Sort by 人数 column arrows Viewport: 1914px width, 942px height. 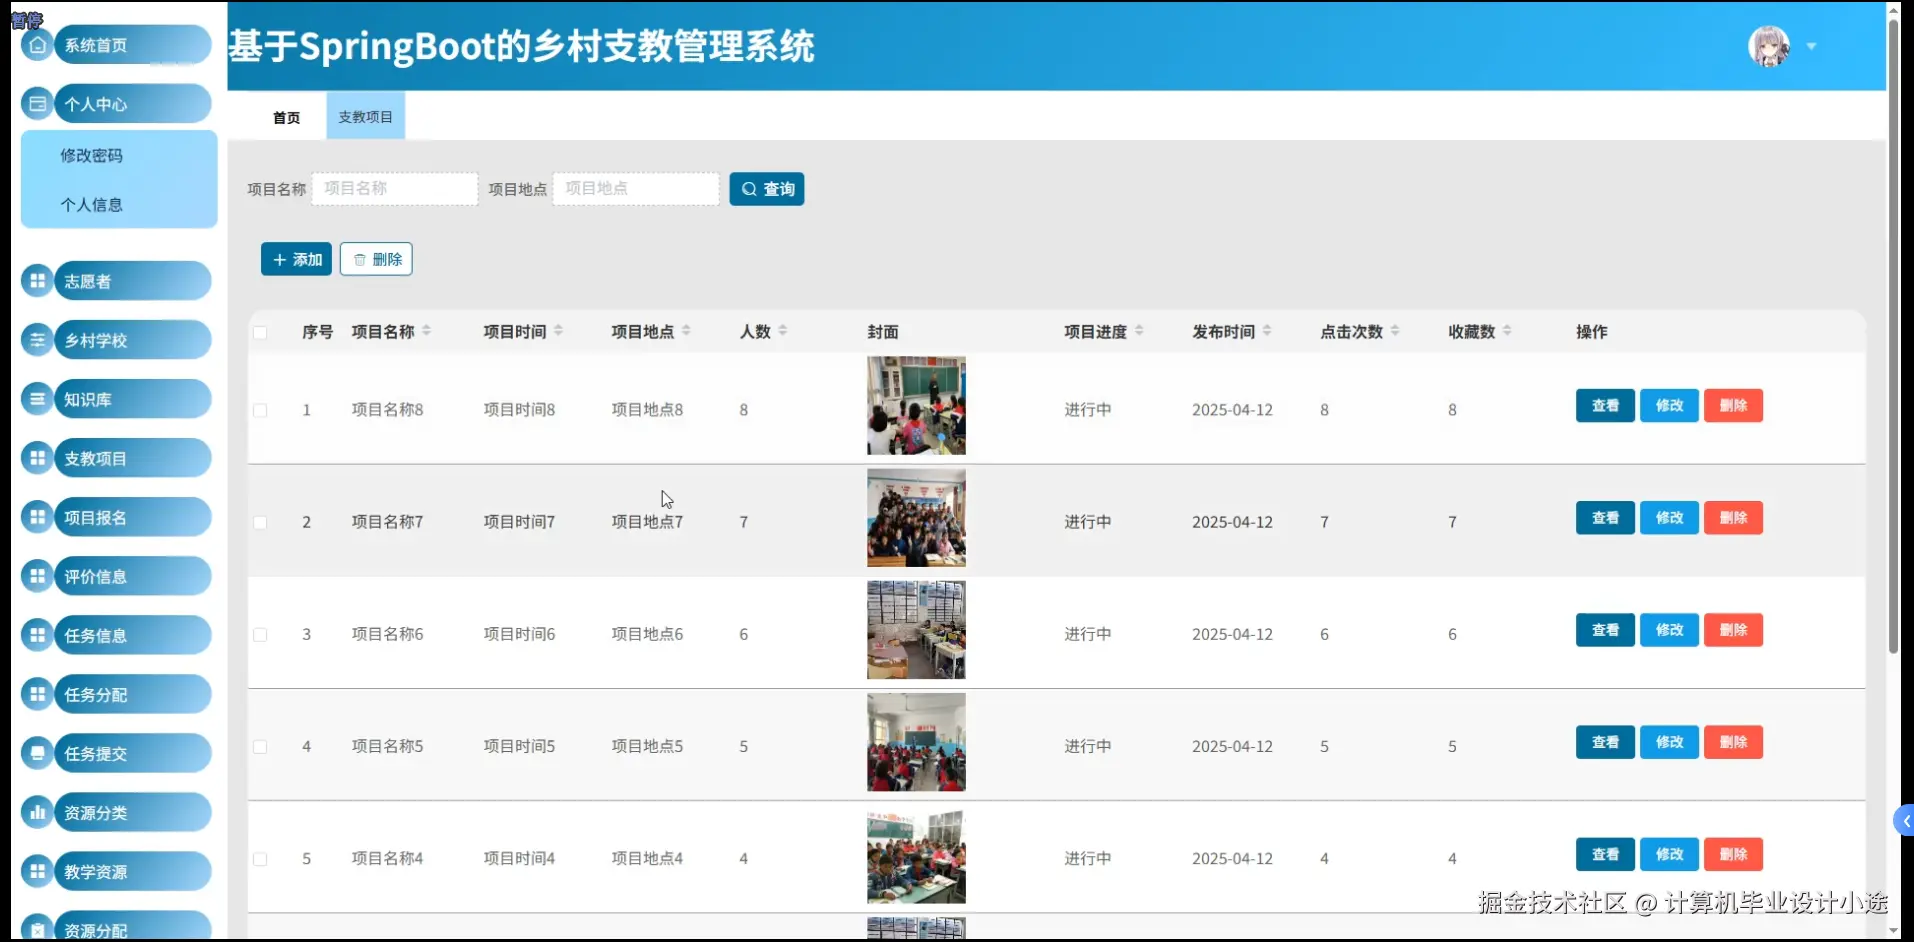click(x=782, y=331)
